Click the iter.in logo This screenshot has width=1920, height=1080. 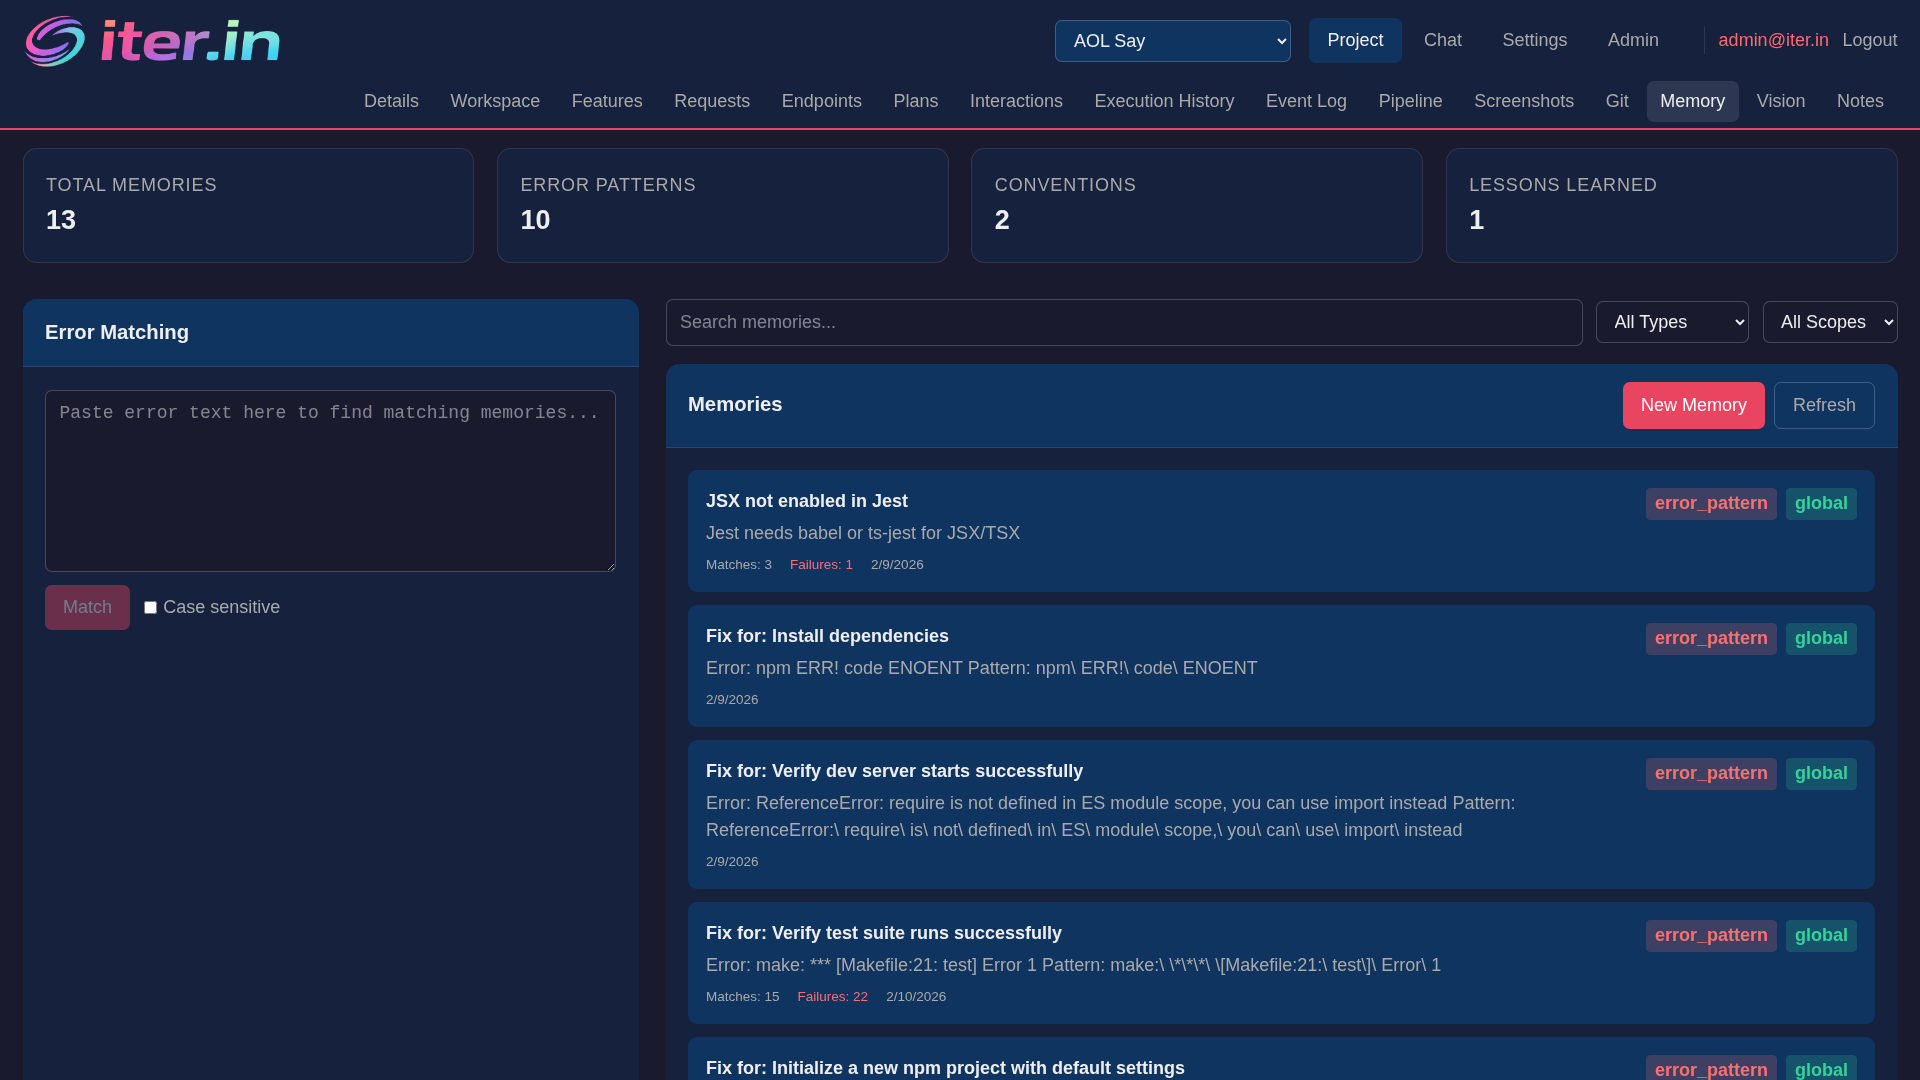point(151,40)
